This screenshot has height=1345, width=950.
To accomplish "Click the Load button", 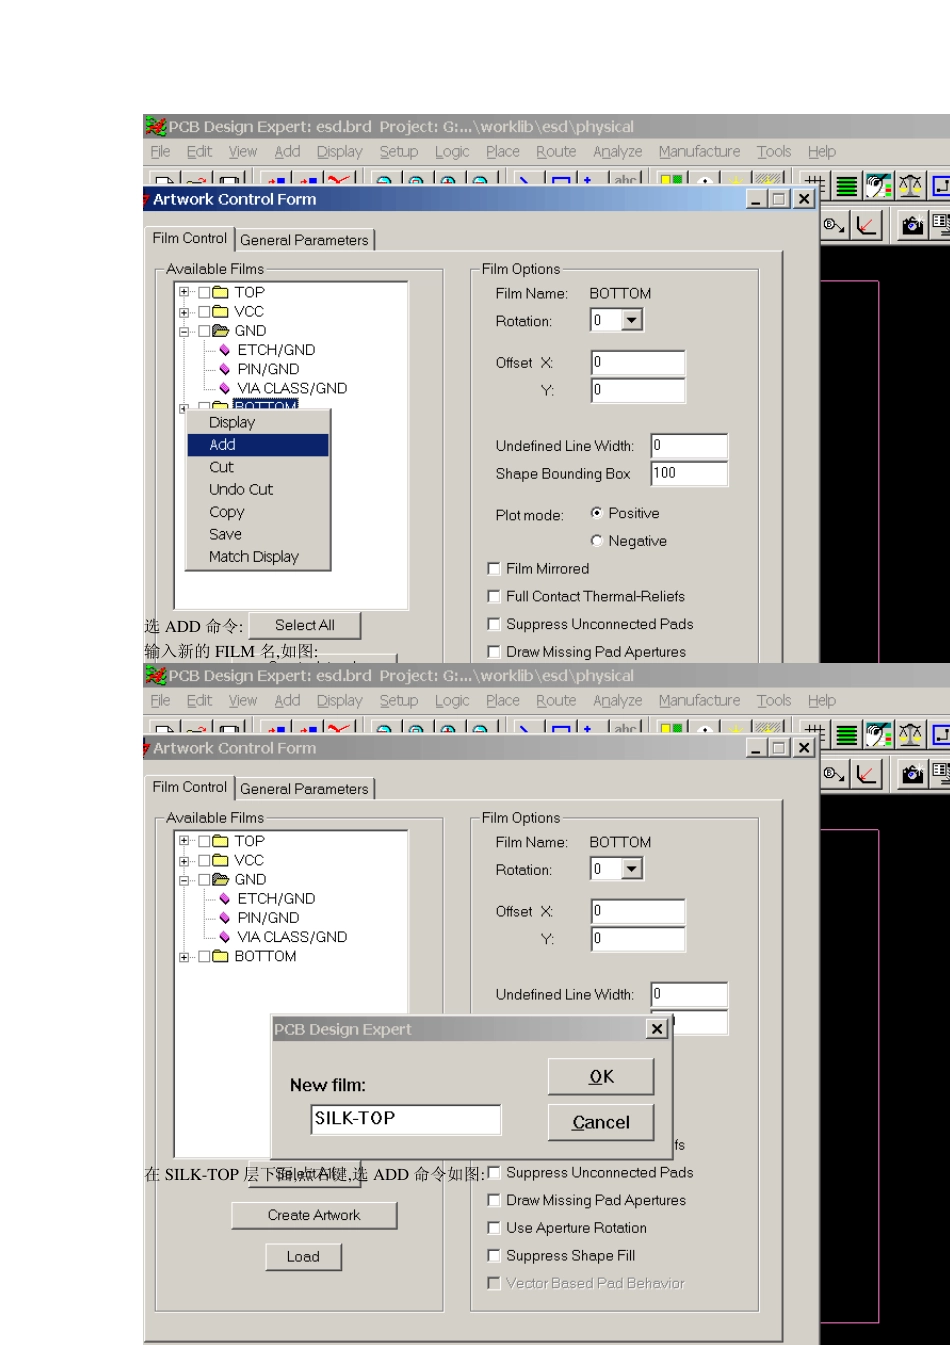I will [x=303, y=1257].
